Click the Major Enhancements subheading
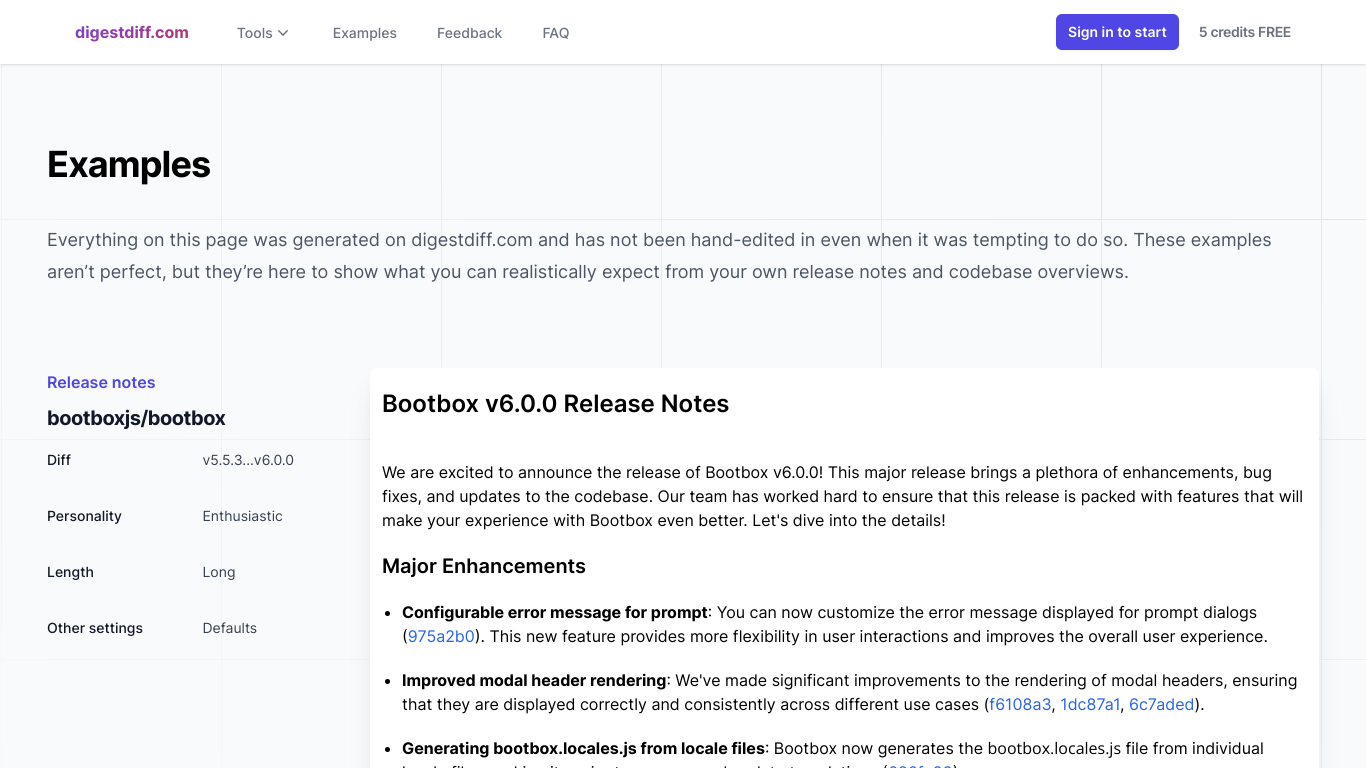 coord(484,566)
